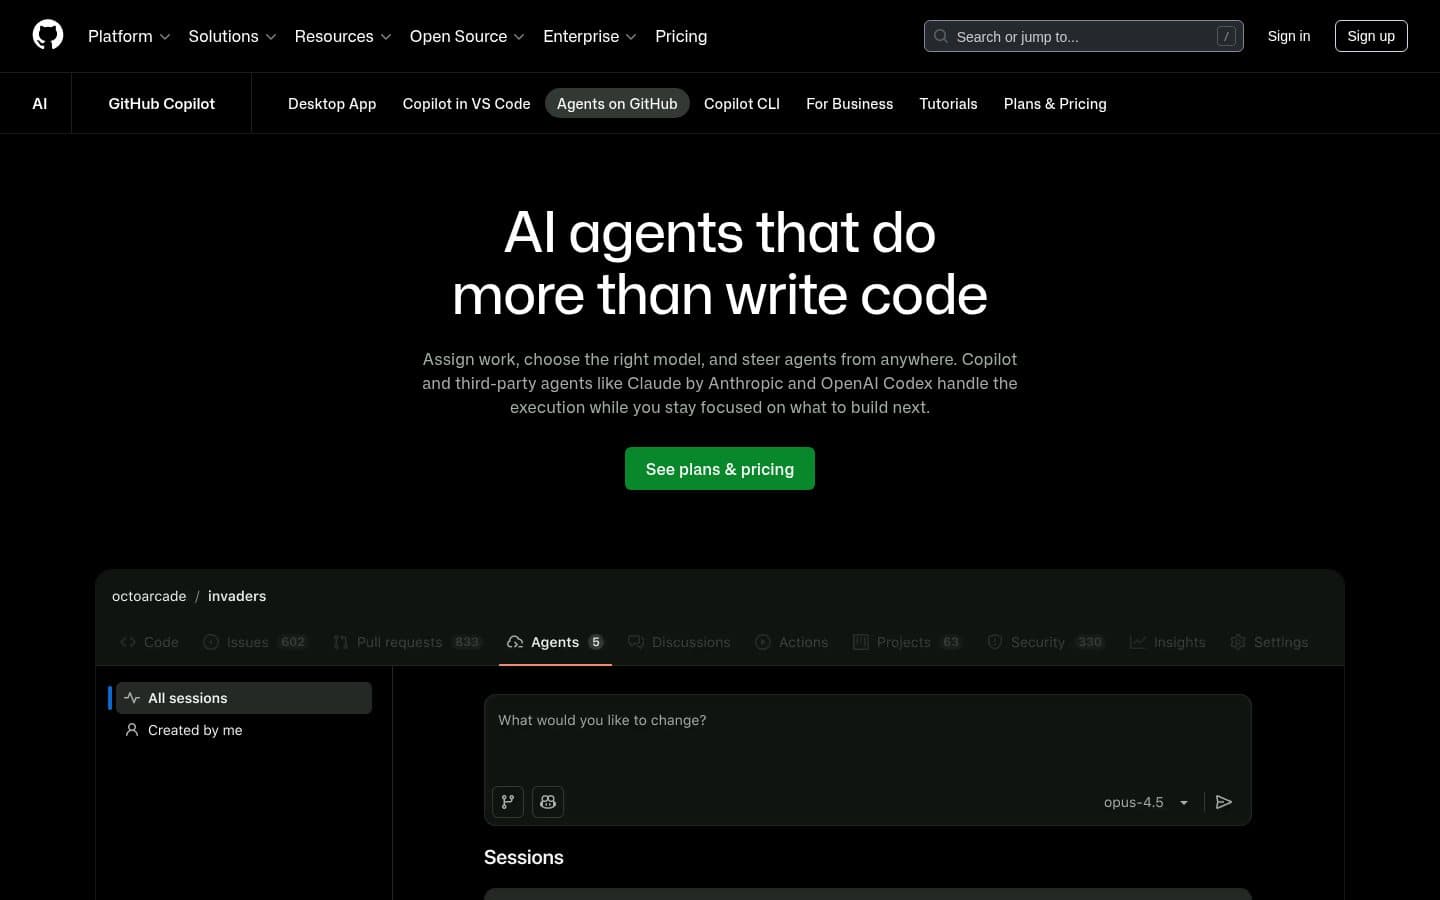Click the Settings gear icon
The height and width of the screenshot is (900, 1440).
coord(1238,642)
